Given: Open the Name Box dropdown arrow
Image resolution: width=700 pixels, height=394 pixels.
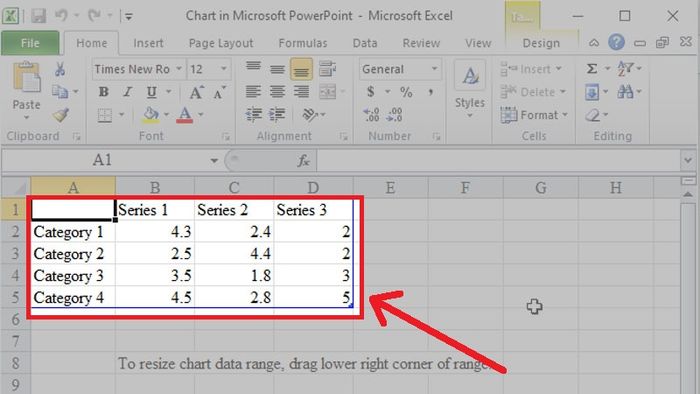Looking at the screenshot, I should pyautogui.click(x=214, y=161).
